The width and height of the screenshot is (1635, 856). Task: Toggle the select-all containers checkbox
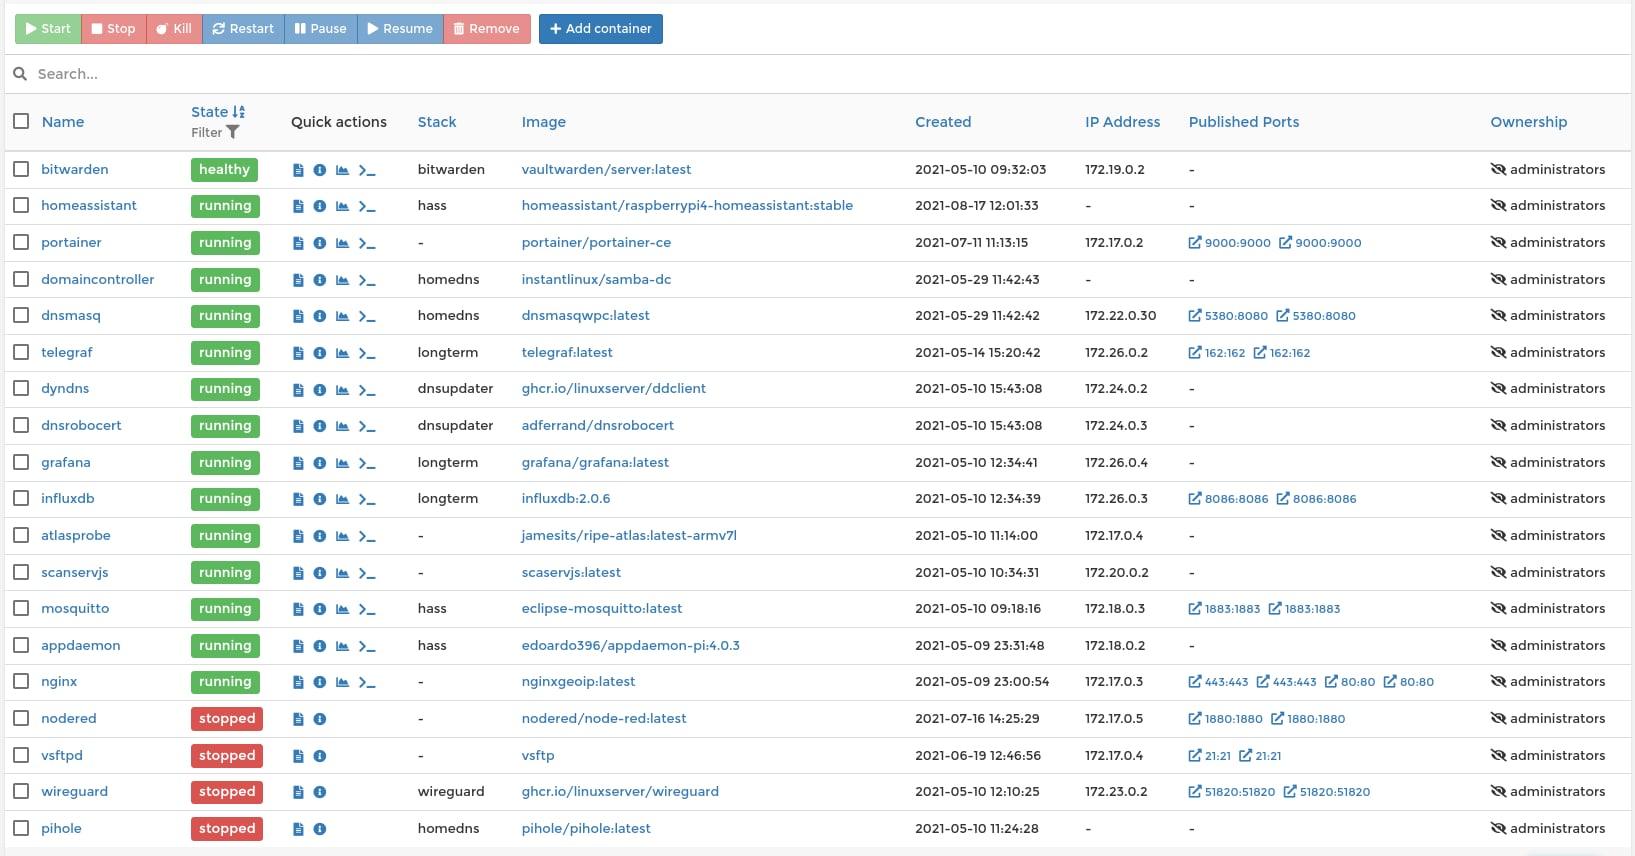click(21, 121)
